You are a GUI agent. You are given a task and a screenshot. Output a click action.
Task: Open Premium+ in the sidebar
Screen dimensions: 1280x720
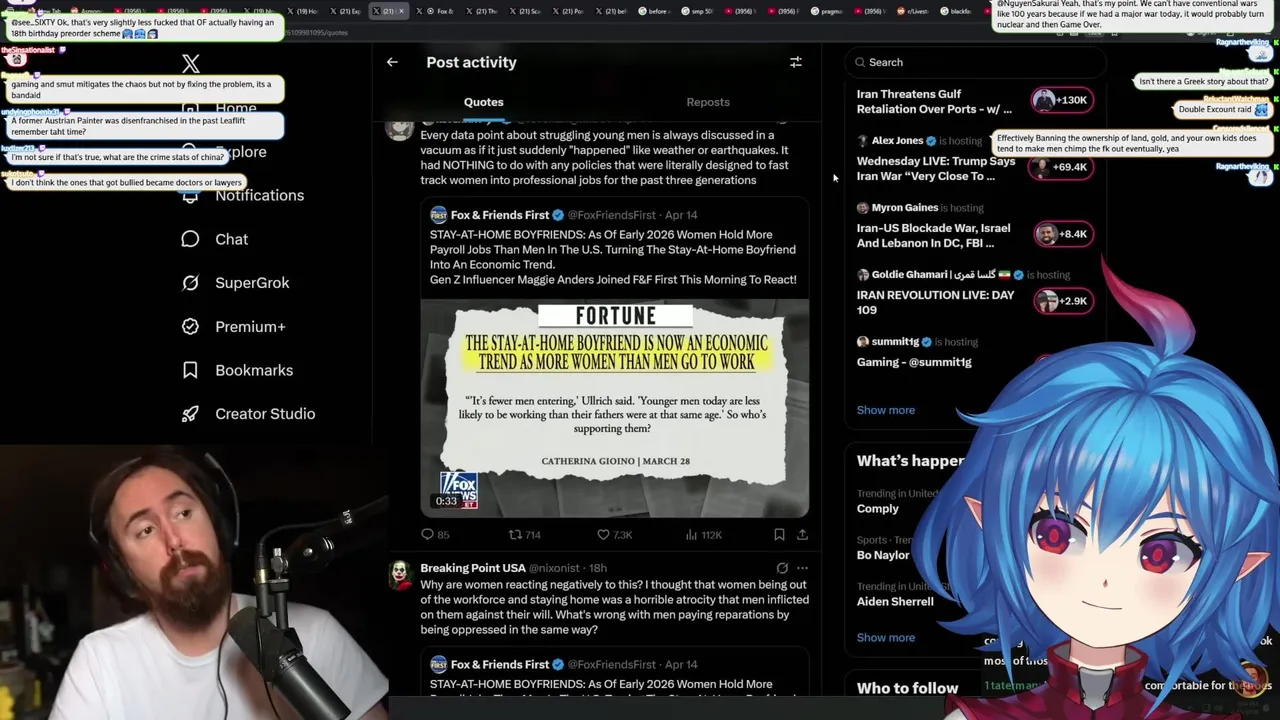pos(233,326)
